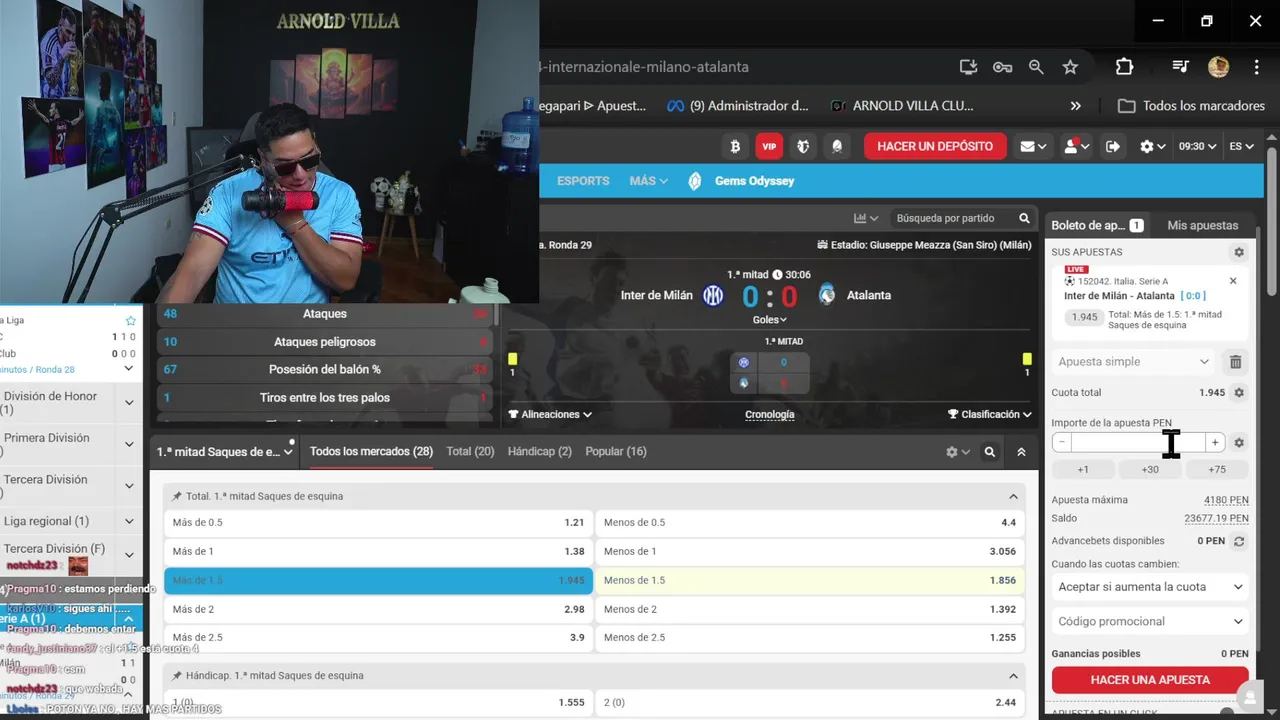Click HACER UNA APUESTA button
The image size is (1280, 720).
(1150, 680)
